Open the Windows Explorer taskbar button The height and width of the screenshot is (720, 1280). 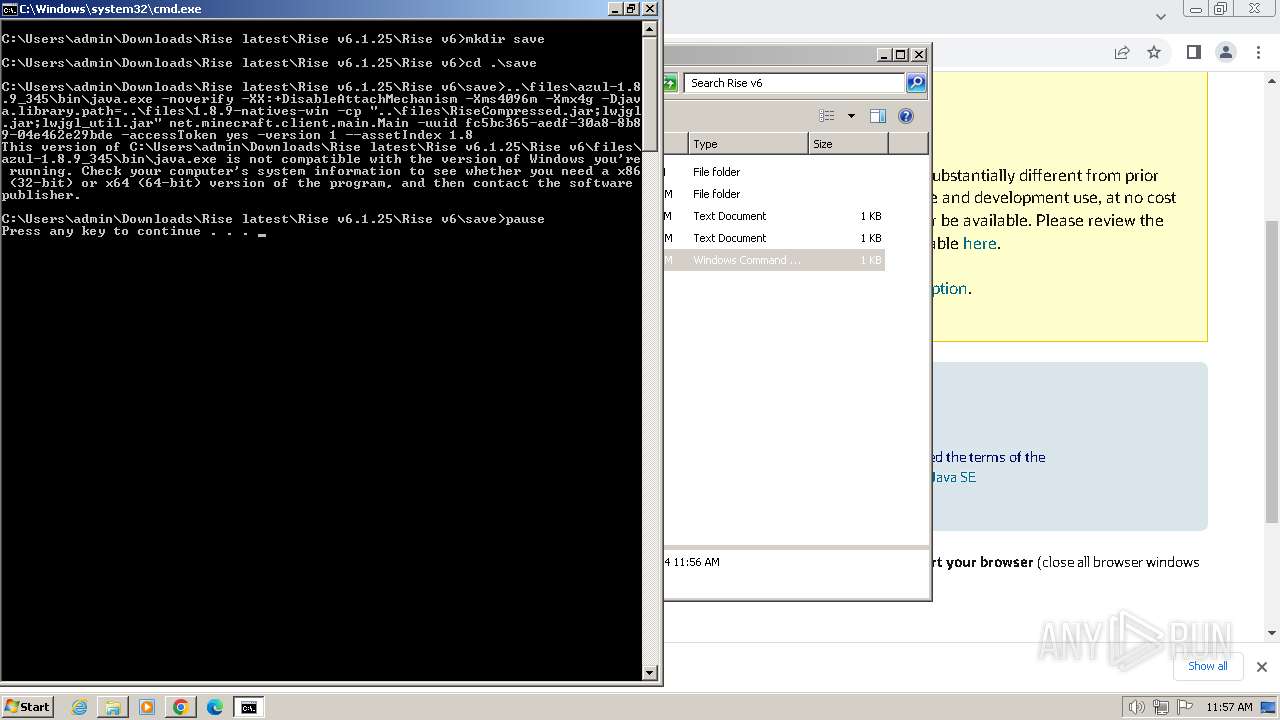tap(113, 707)
